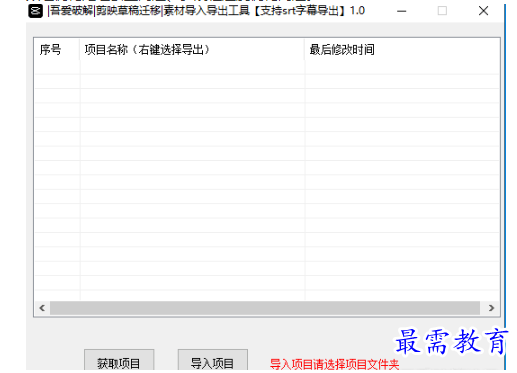Viewport: 517px width, 373px height.
Task: Click the 序号 column header
Action: pyautogui.click(x=57, y=50)
